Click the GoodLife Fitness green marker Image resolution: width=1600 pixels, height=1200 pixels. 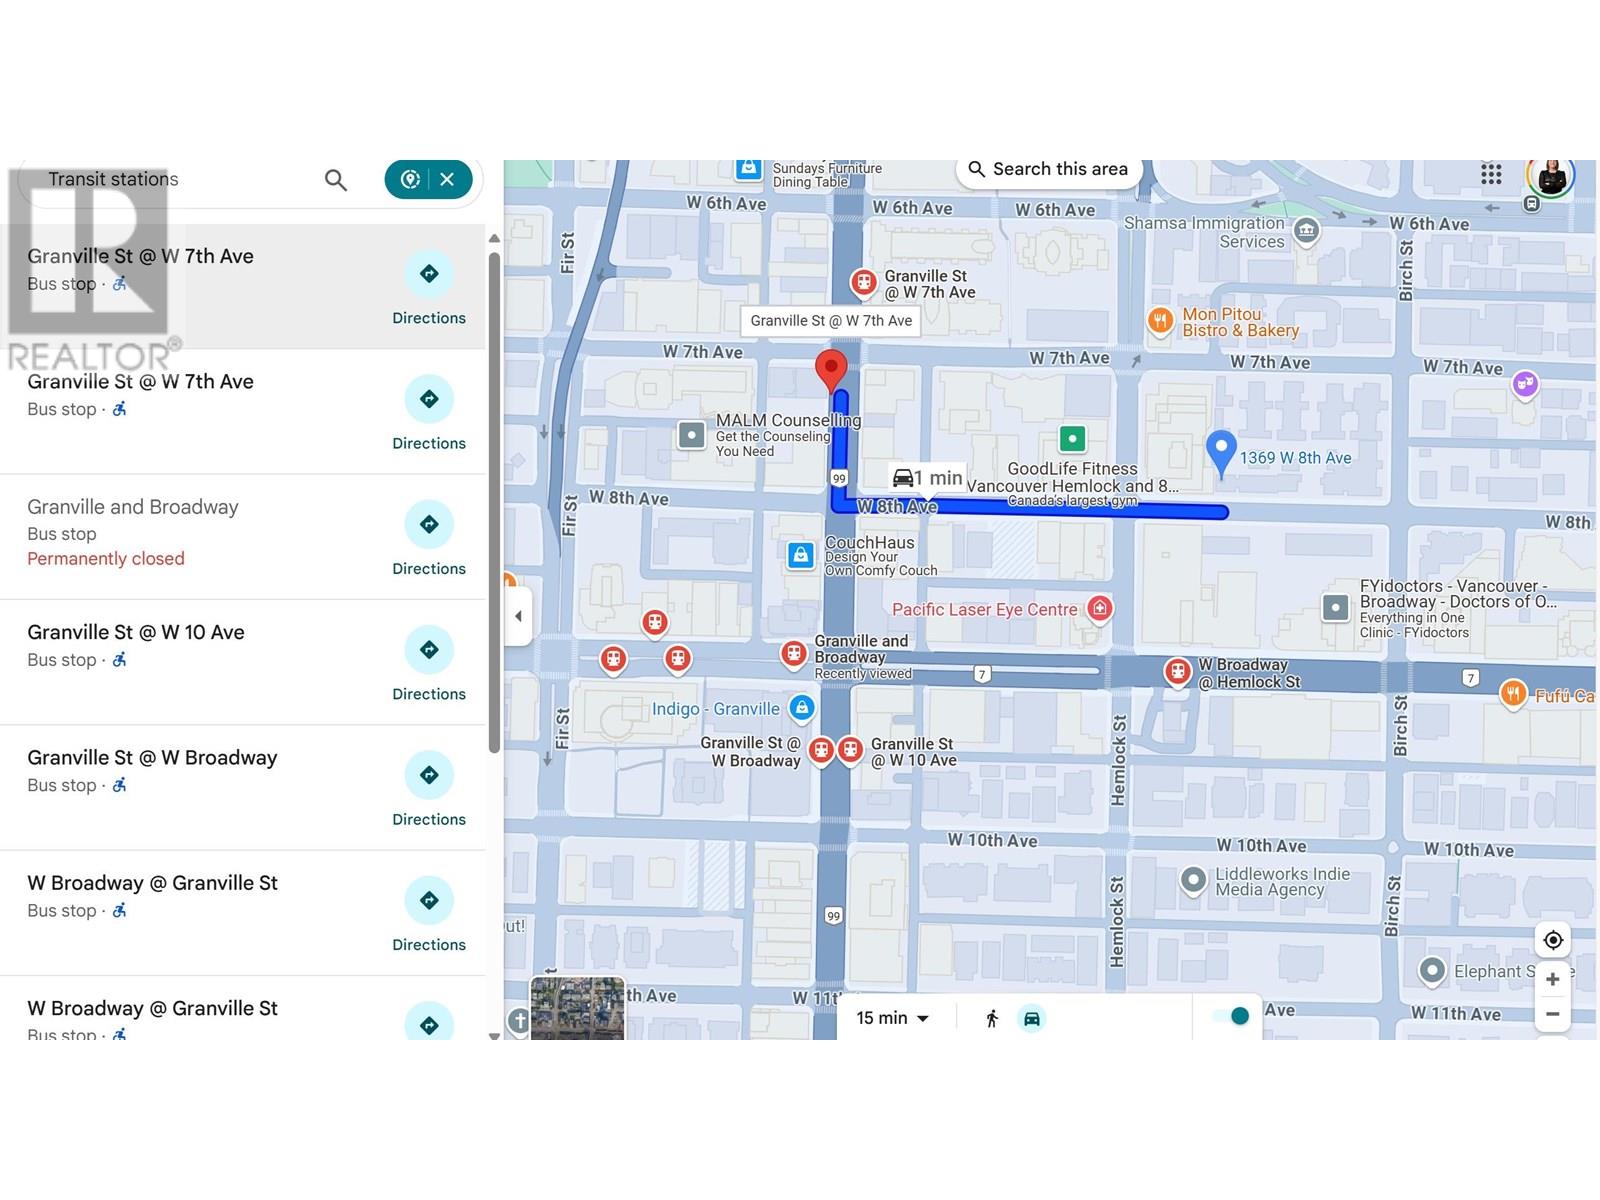(x=1072, y=438)
